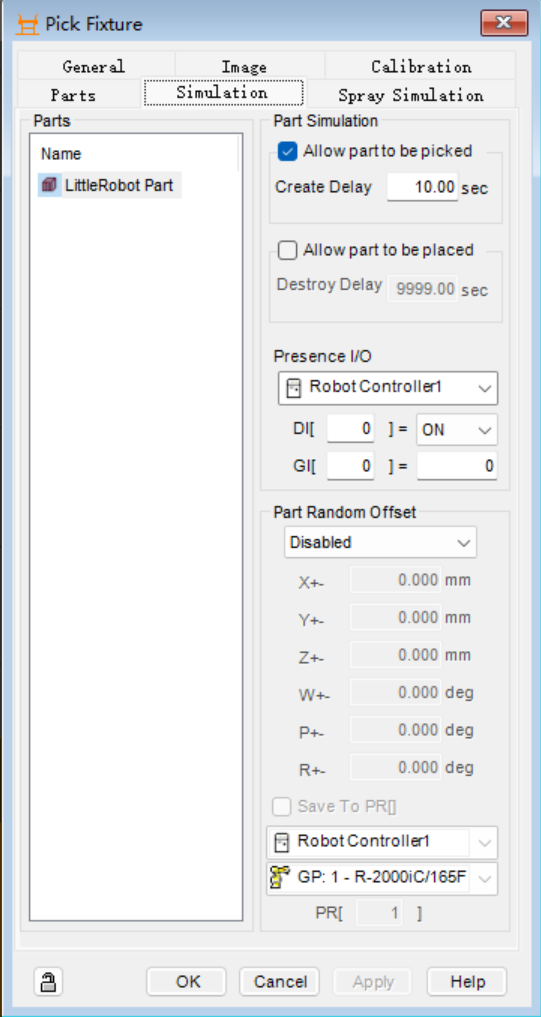Click the controller icon in Presence I/O dropdown
Image resolution: width=541 pixels, height=1017 pixels.
tap(294, 388)
